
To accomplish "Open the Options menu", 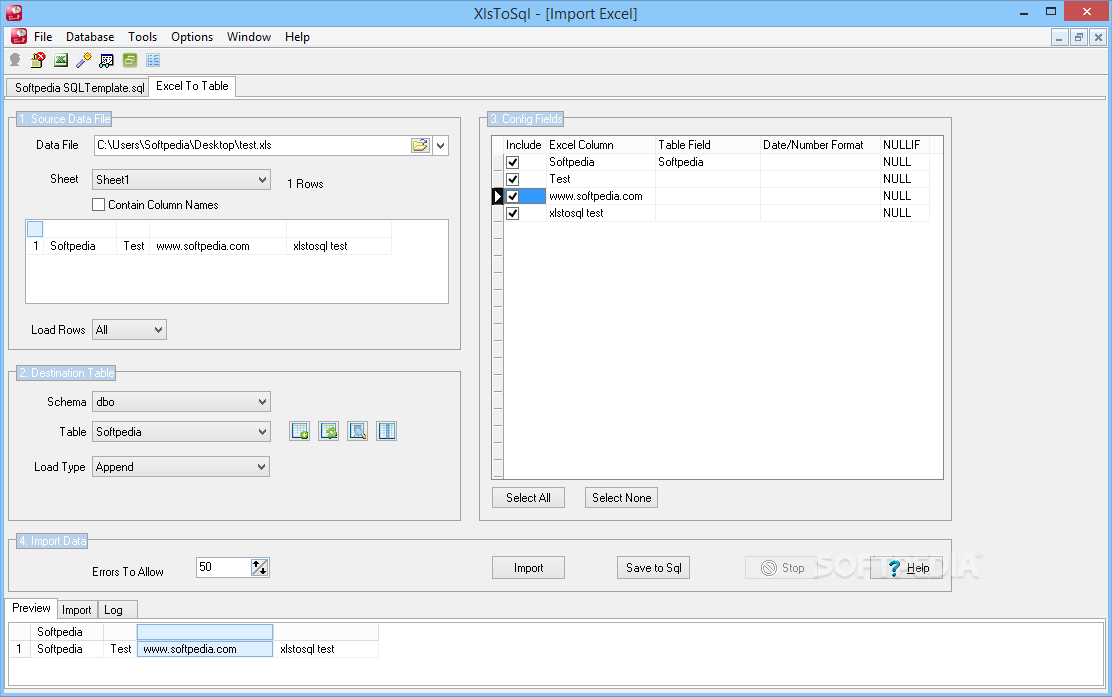I will pyautogui.click(x=191, y=37).
